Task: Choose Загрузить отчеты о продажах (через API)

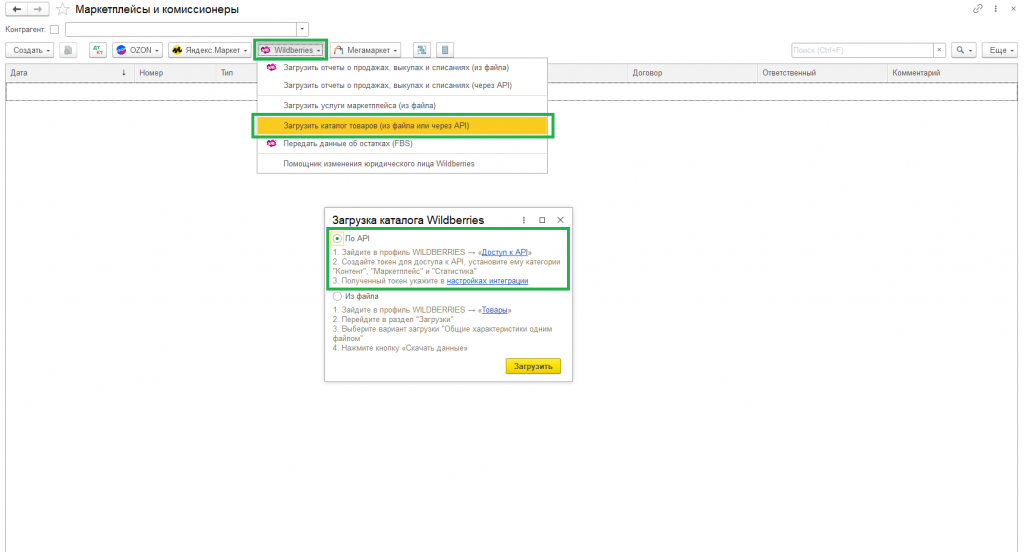Action: (402, 85)
